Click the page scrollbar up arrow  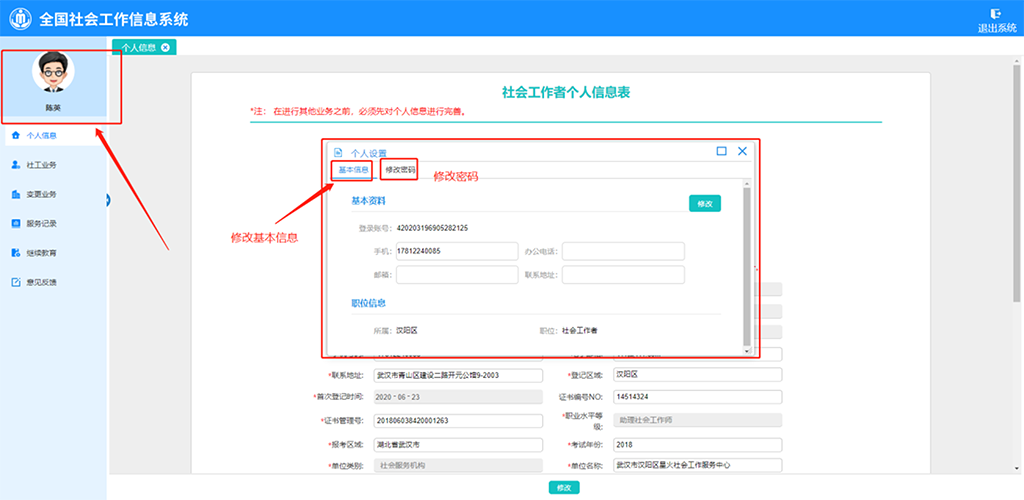1017,60
